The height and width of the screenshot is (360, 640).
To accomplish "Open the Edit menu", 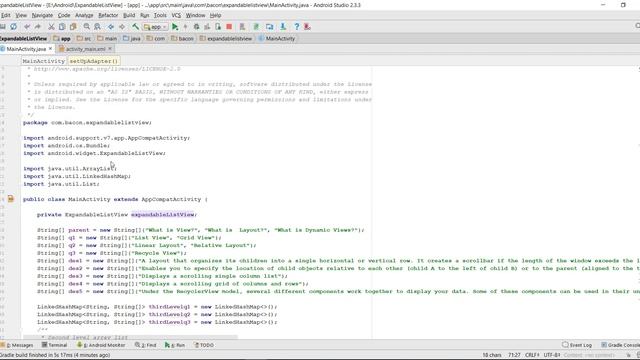I will click(x=6, y=15).
